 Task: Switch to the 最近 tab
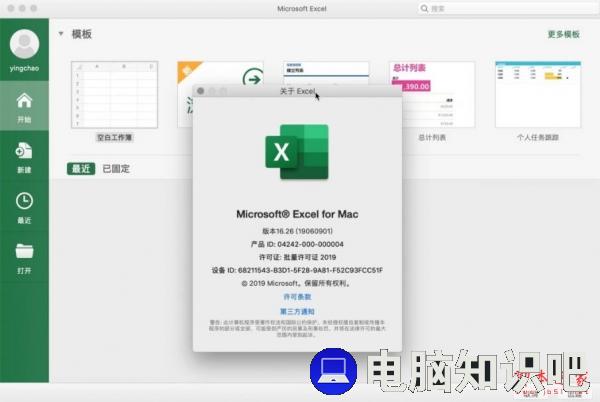coord(81,169)
